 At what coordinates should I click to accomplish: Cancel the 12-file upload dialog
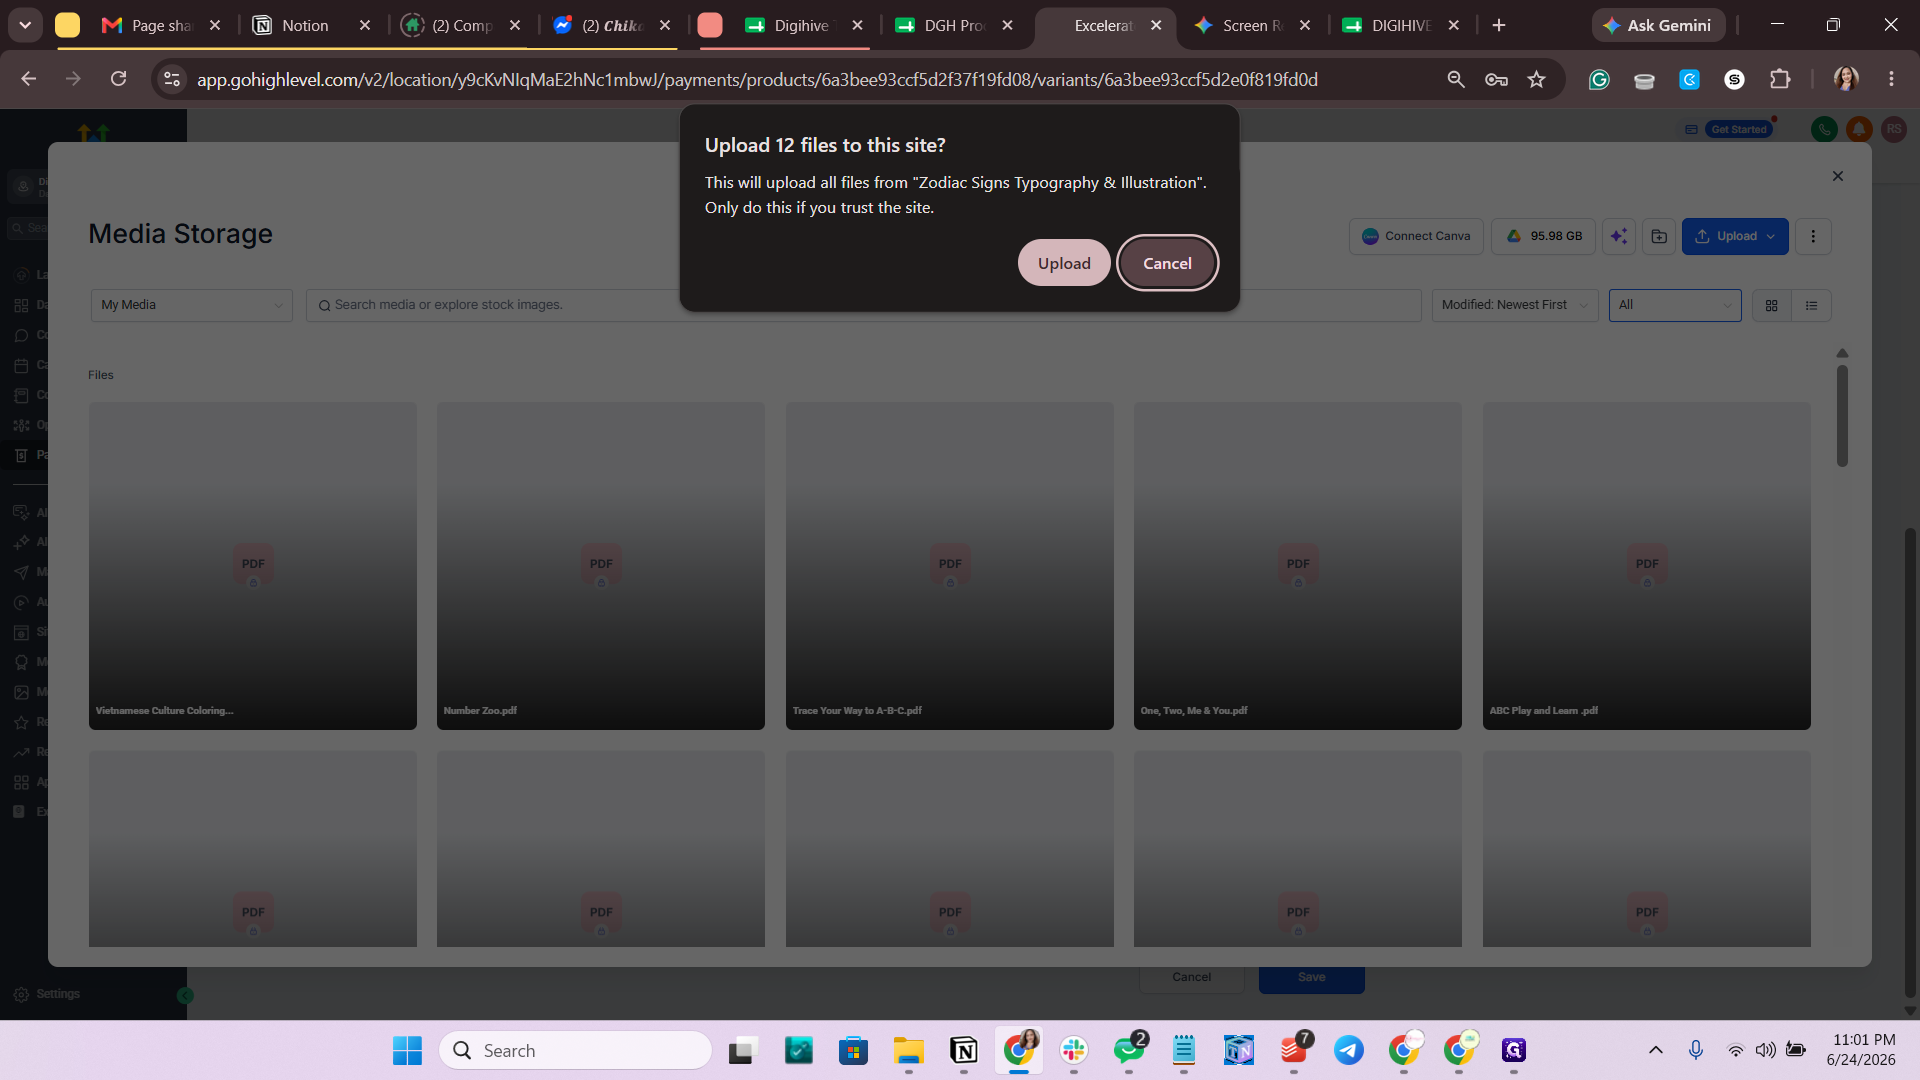pyautogui.click(x=1167, y=263)
